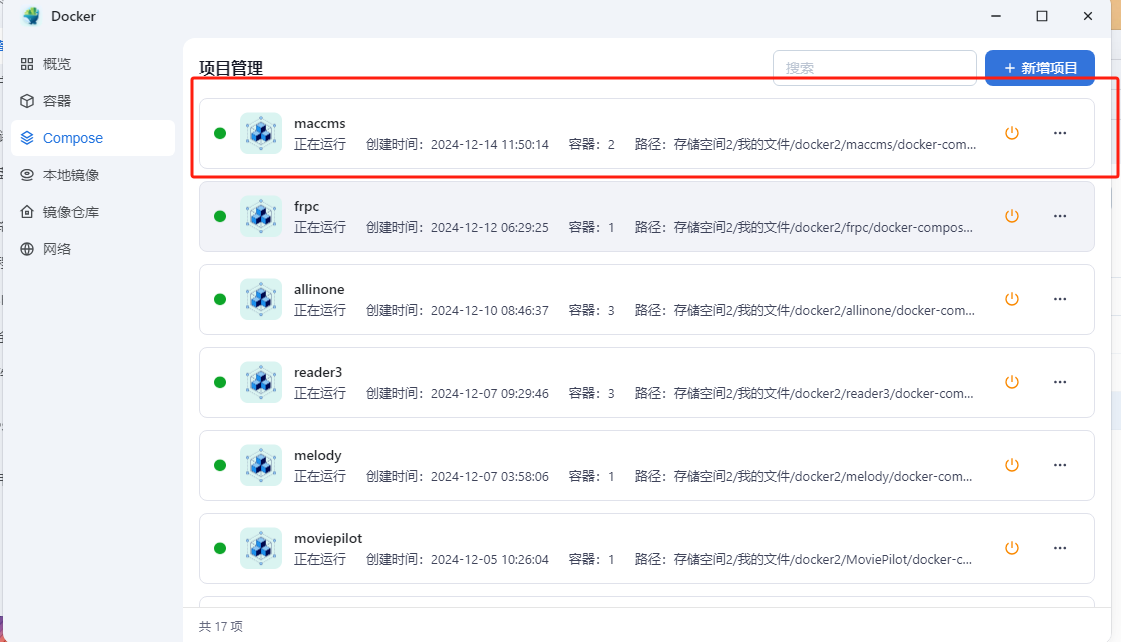Click the maccms project name

tap(320, 123)
